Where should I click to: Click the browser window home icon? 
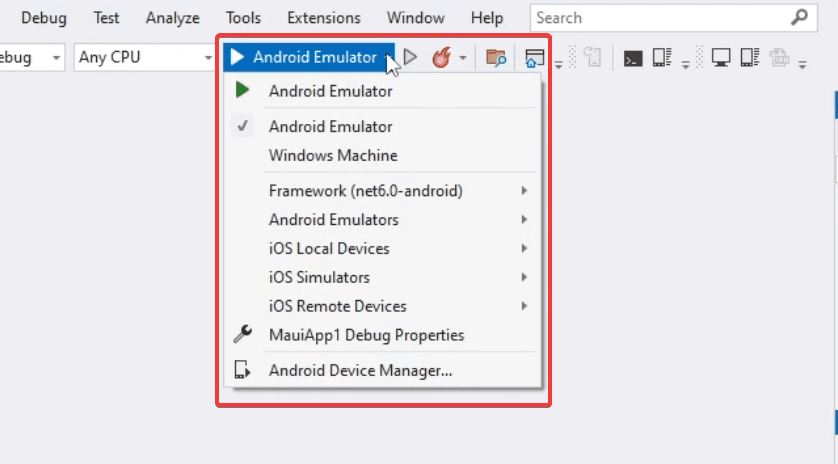click(534, 58)
